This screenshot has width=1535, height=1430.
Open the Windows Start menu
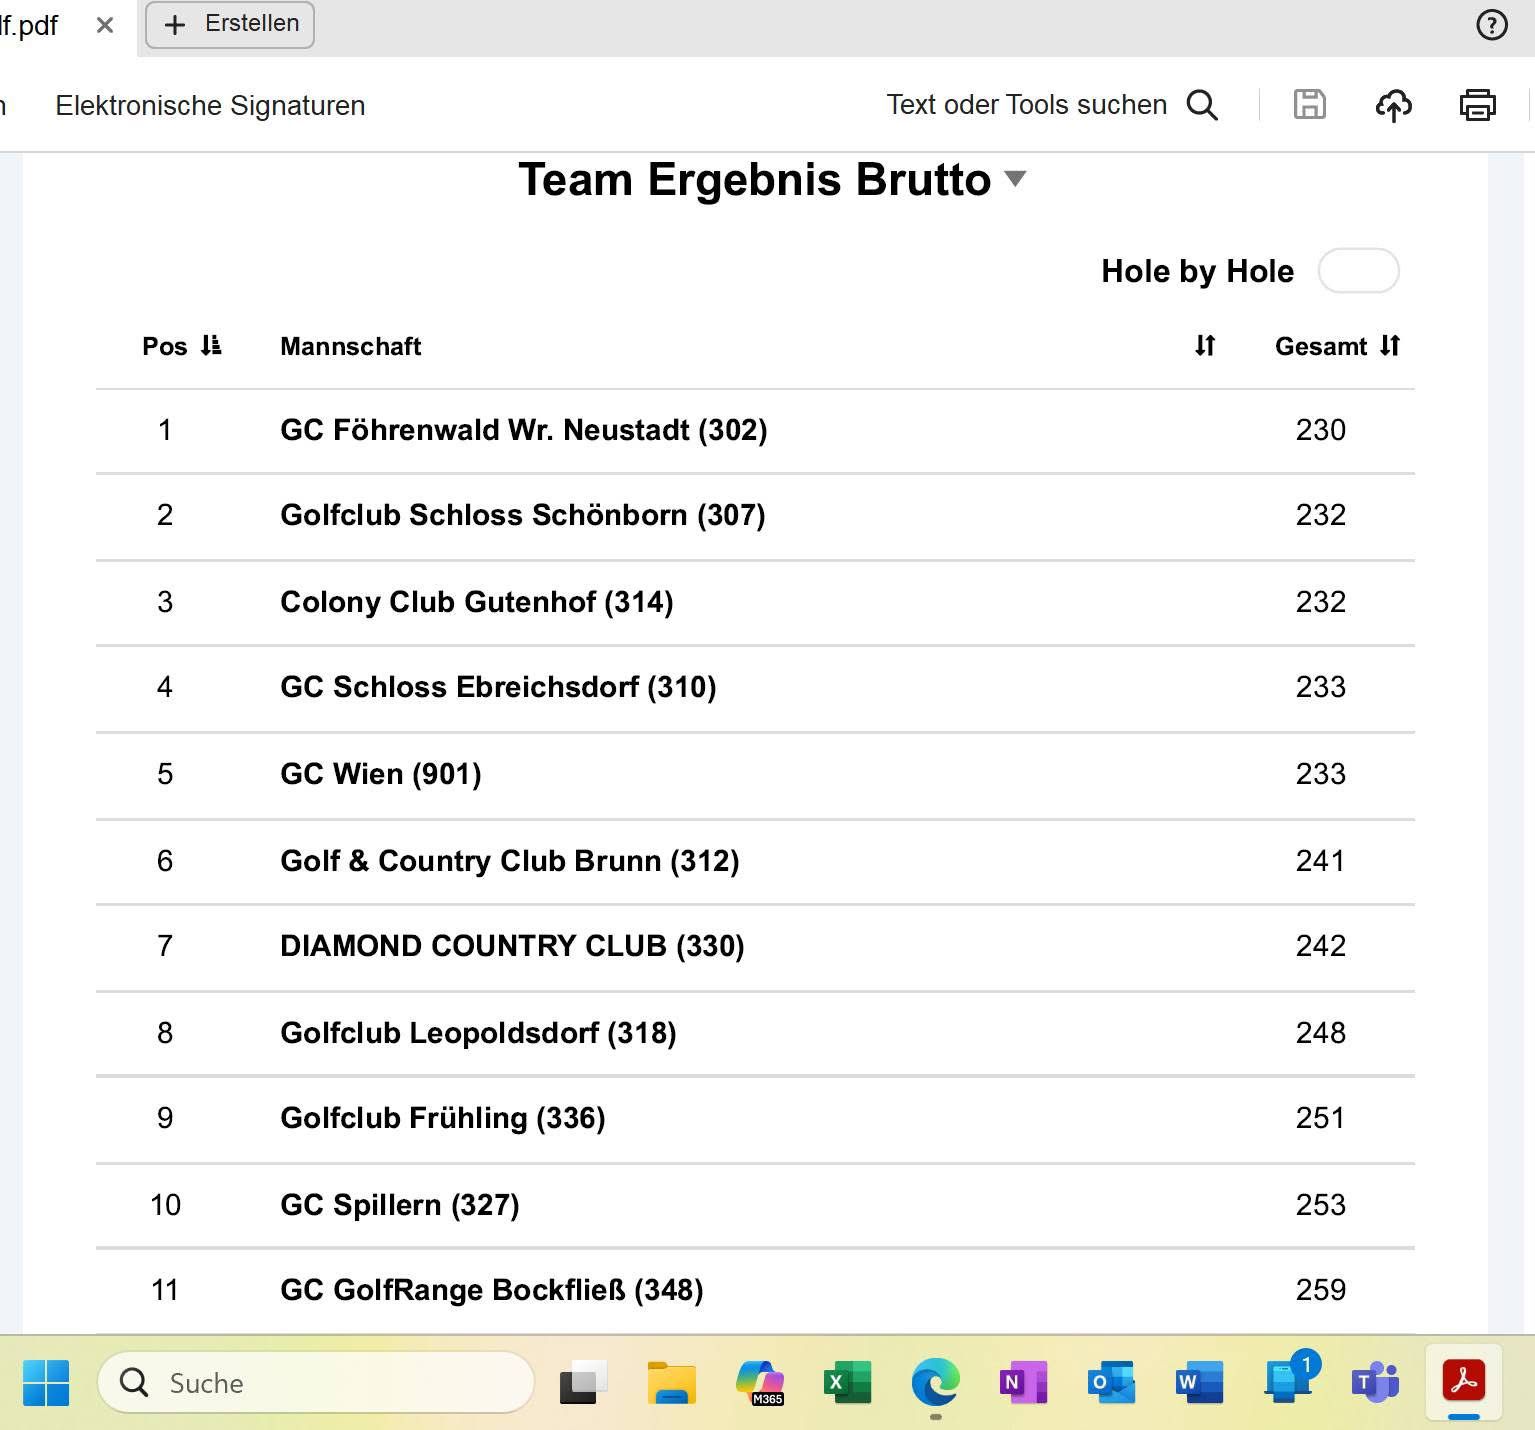click(46, 1383)
